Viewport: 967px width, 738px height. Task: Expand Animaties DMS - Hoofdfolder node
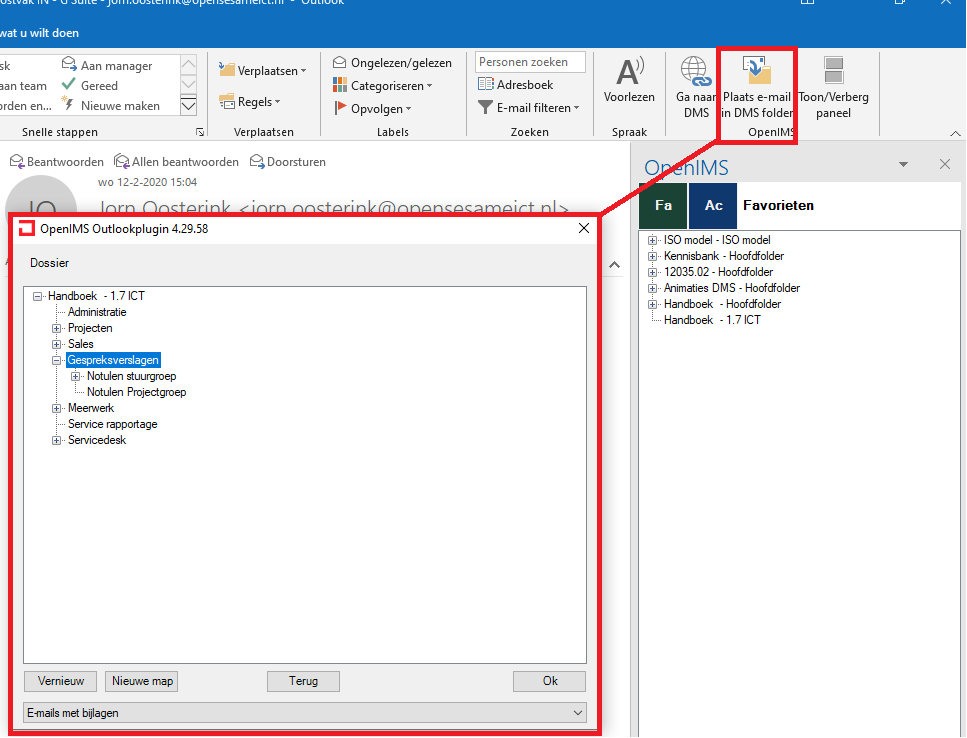pyautogui.click(x=652, y=288)
